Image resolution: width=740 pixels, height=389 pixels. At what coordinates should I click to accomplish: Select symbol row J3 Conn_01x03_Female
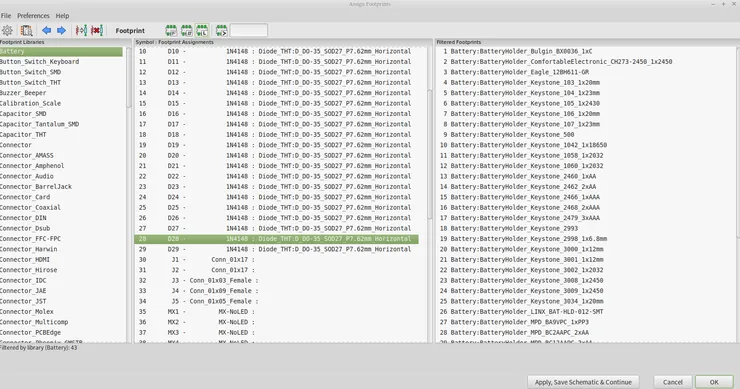click(x=277, y=280)
